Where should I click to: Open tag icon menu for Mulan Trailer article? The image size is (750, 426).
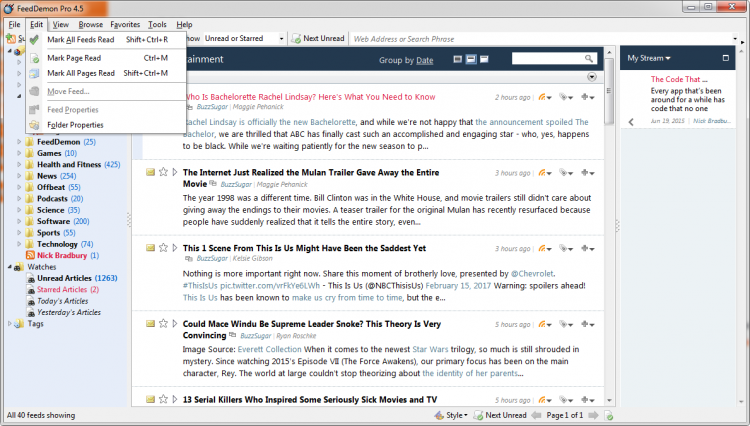566,173
